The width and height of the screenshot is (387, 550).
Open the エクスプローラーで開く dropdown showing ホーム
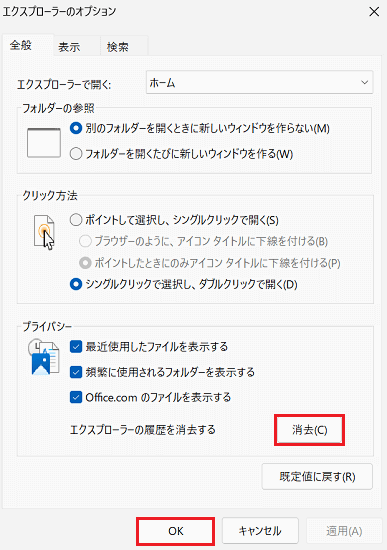[x=259, y=82]
